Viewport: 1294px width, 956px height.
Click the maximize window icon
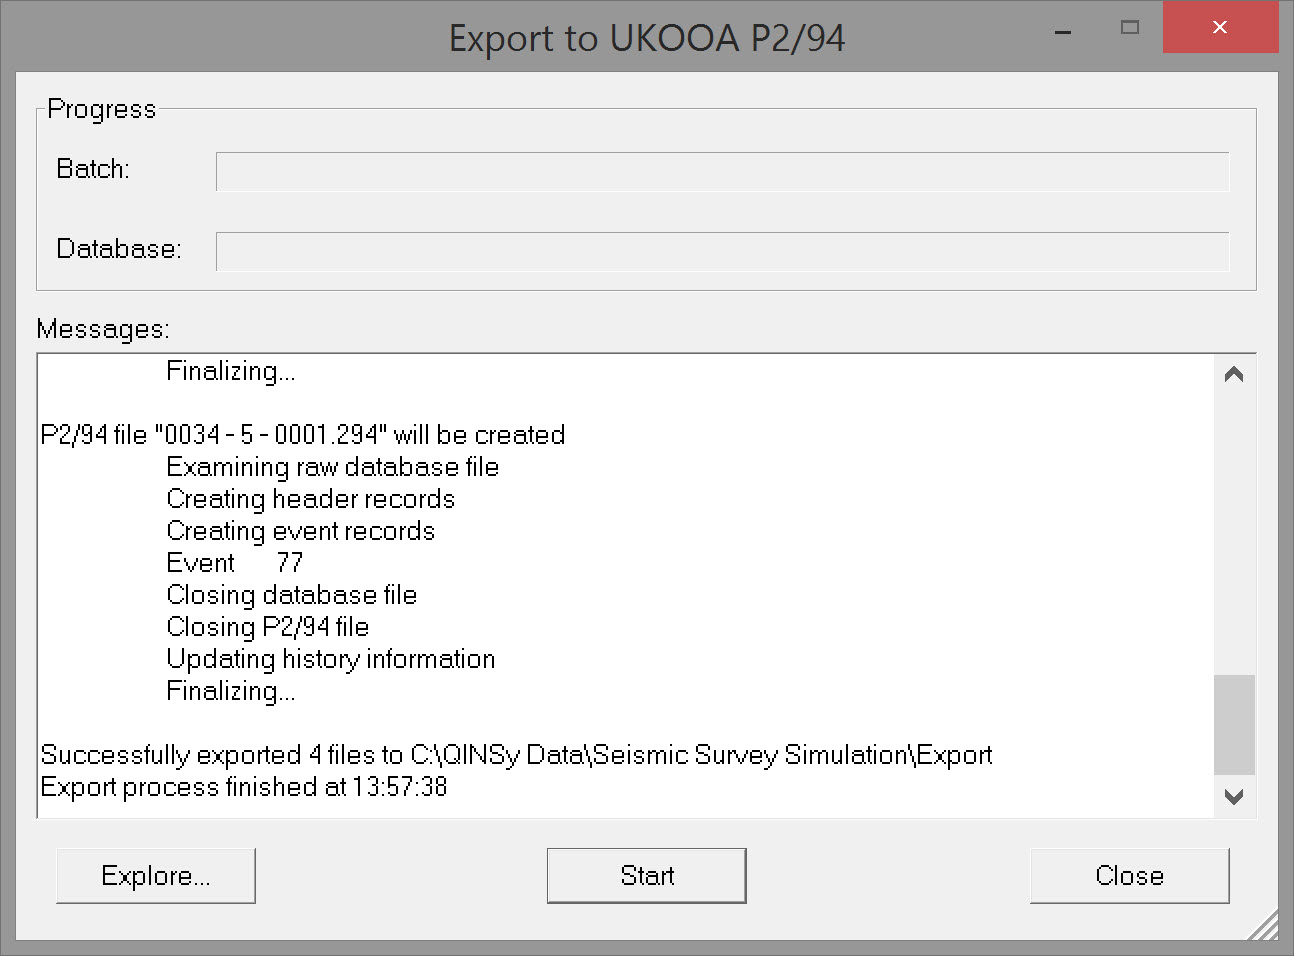click(x=1130, y=28)
